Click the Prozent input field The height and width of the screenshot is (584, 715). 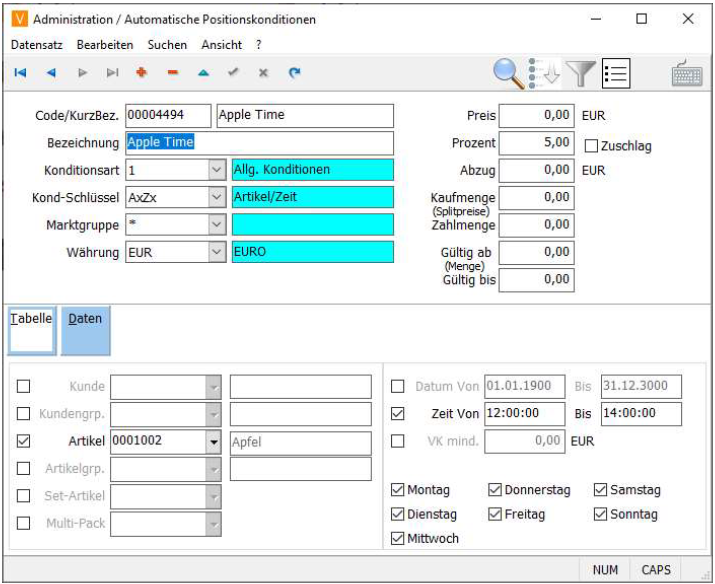pos(537,143)
